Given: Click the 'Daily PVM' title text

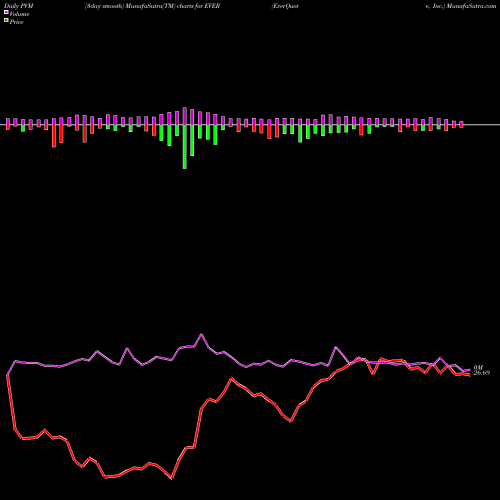Looking at the screenshot, I should click(x=19, y=6).
